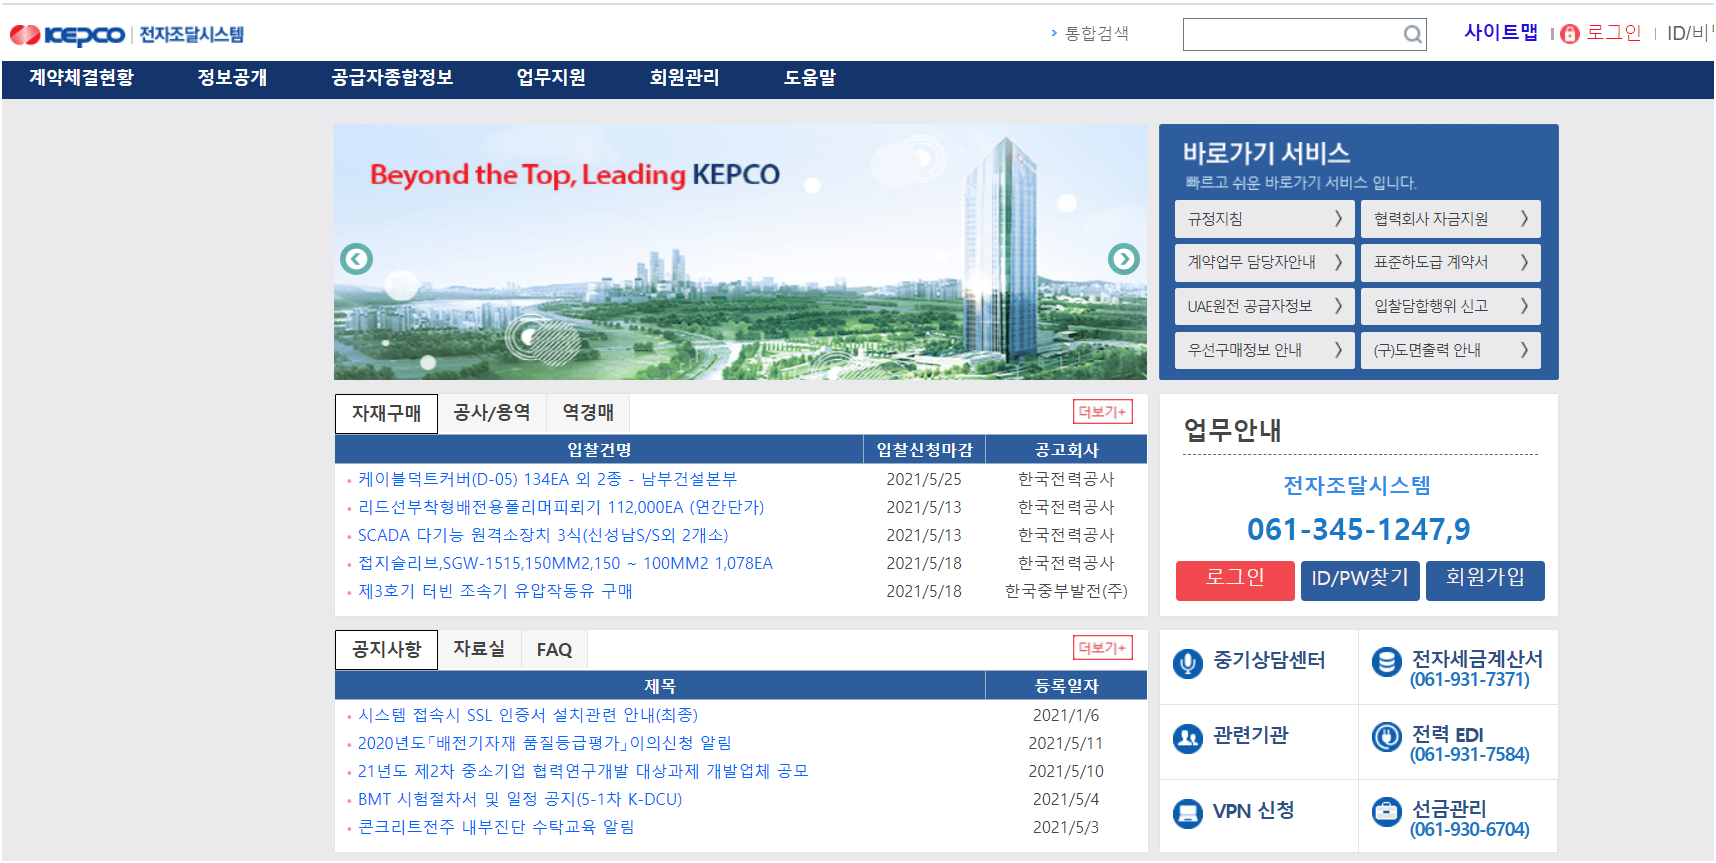Click the KEPCO logo

click(67, 35)
